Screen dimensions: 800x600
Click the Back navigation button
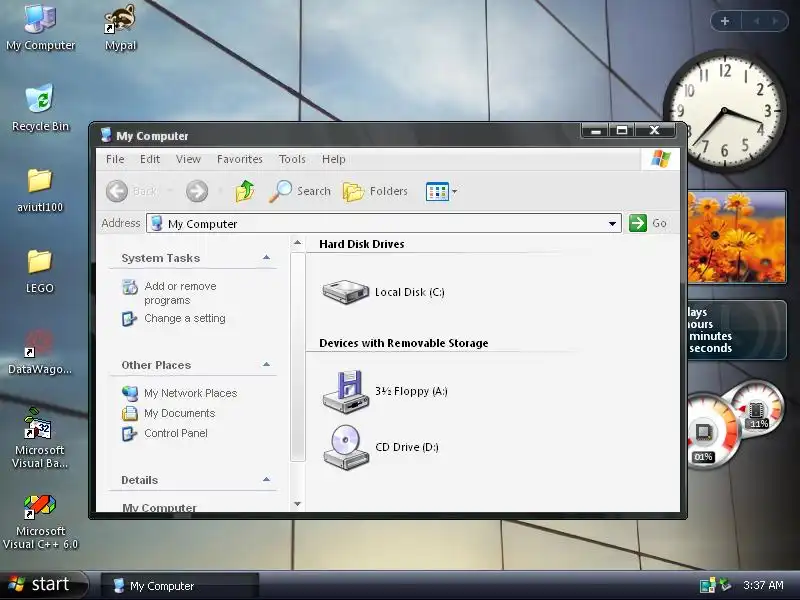[132, 191]
